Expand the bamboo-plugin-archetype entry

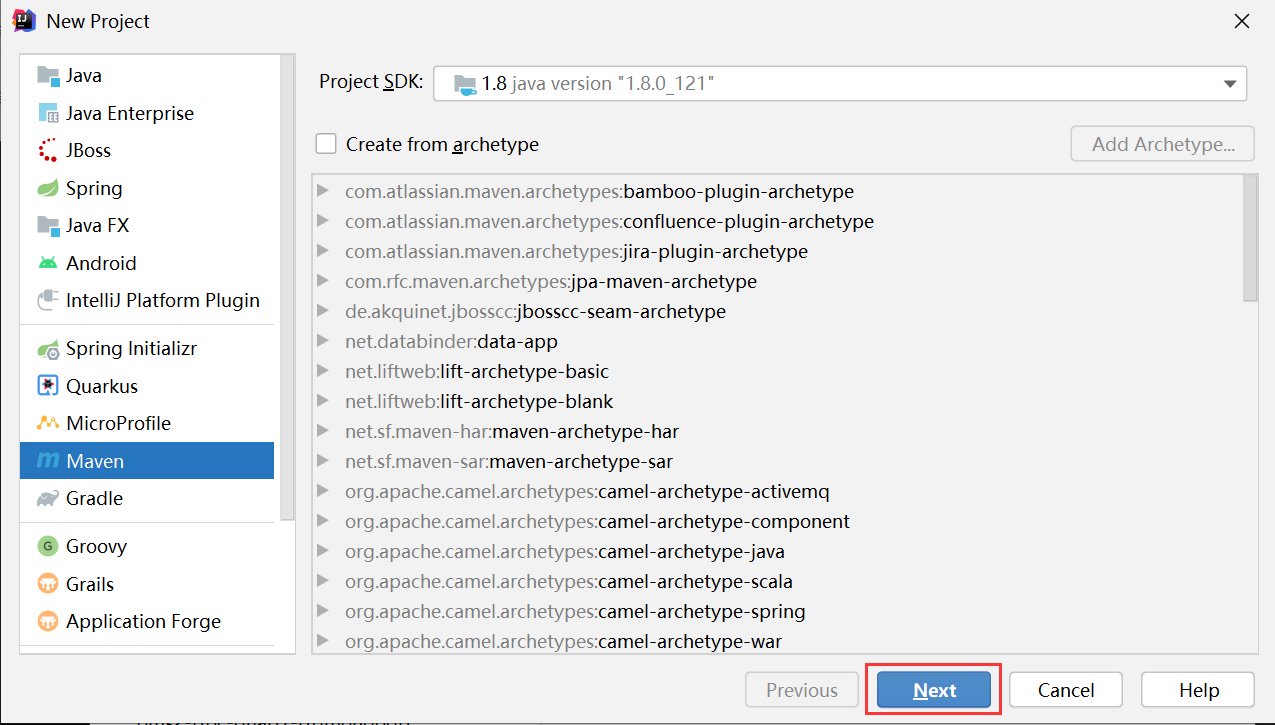tap(322, 191)
